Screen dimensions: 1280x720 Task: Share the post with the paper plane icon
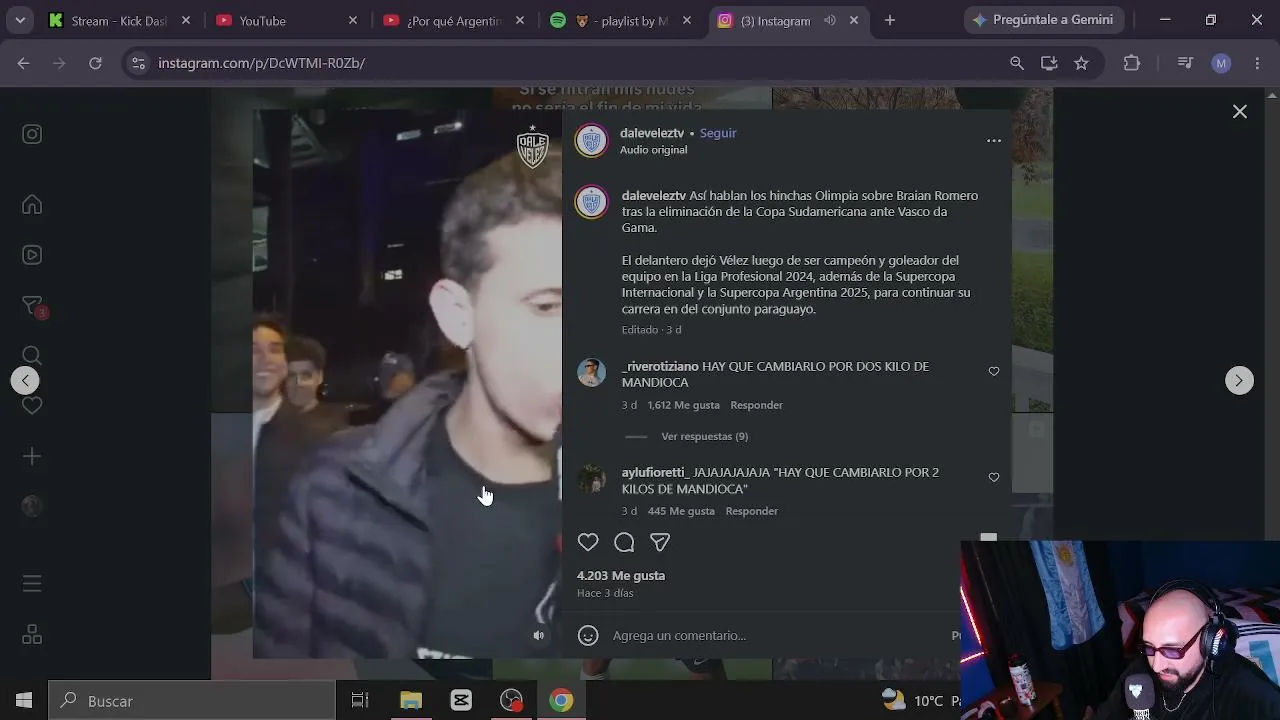tap(660, 542)
